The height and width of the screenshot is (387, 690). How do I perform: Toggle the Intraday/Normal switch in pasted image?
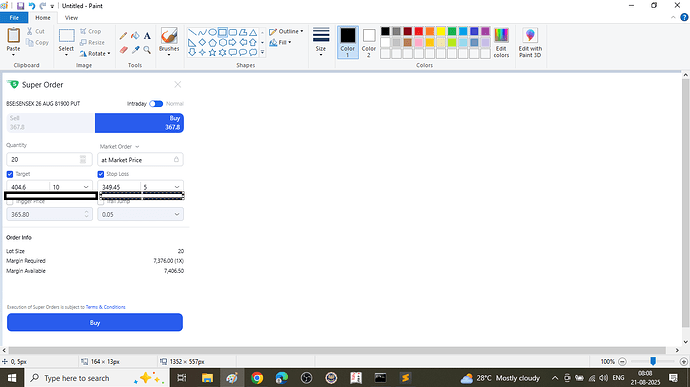pos(156,104)
